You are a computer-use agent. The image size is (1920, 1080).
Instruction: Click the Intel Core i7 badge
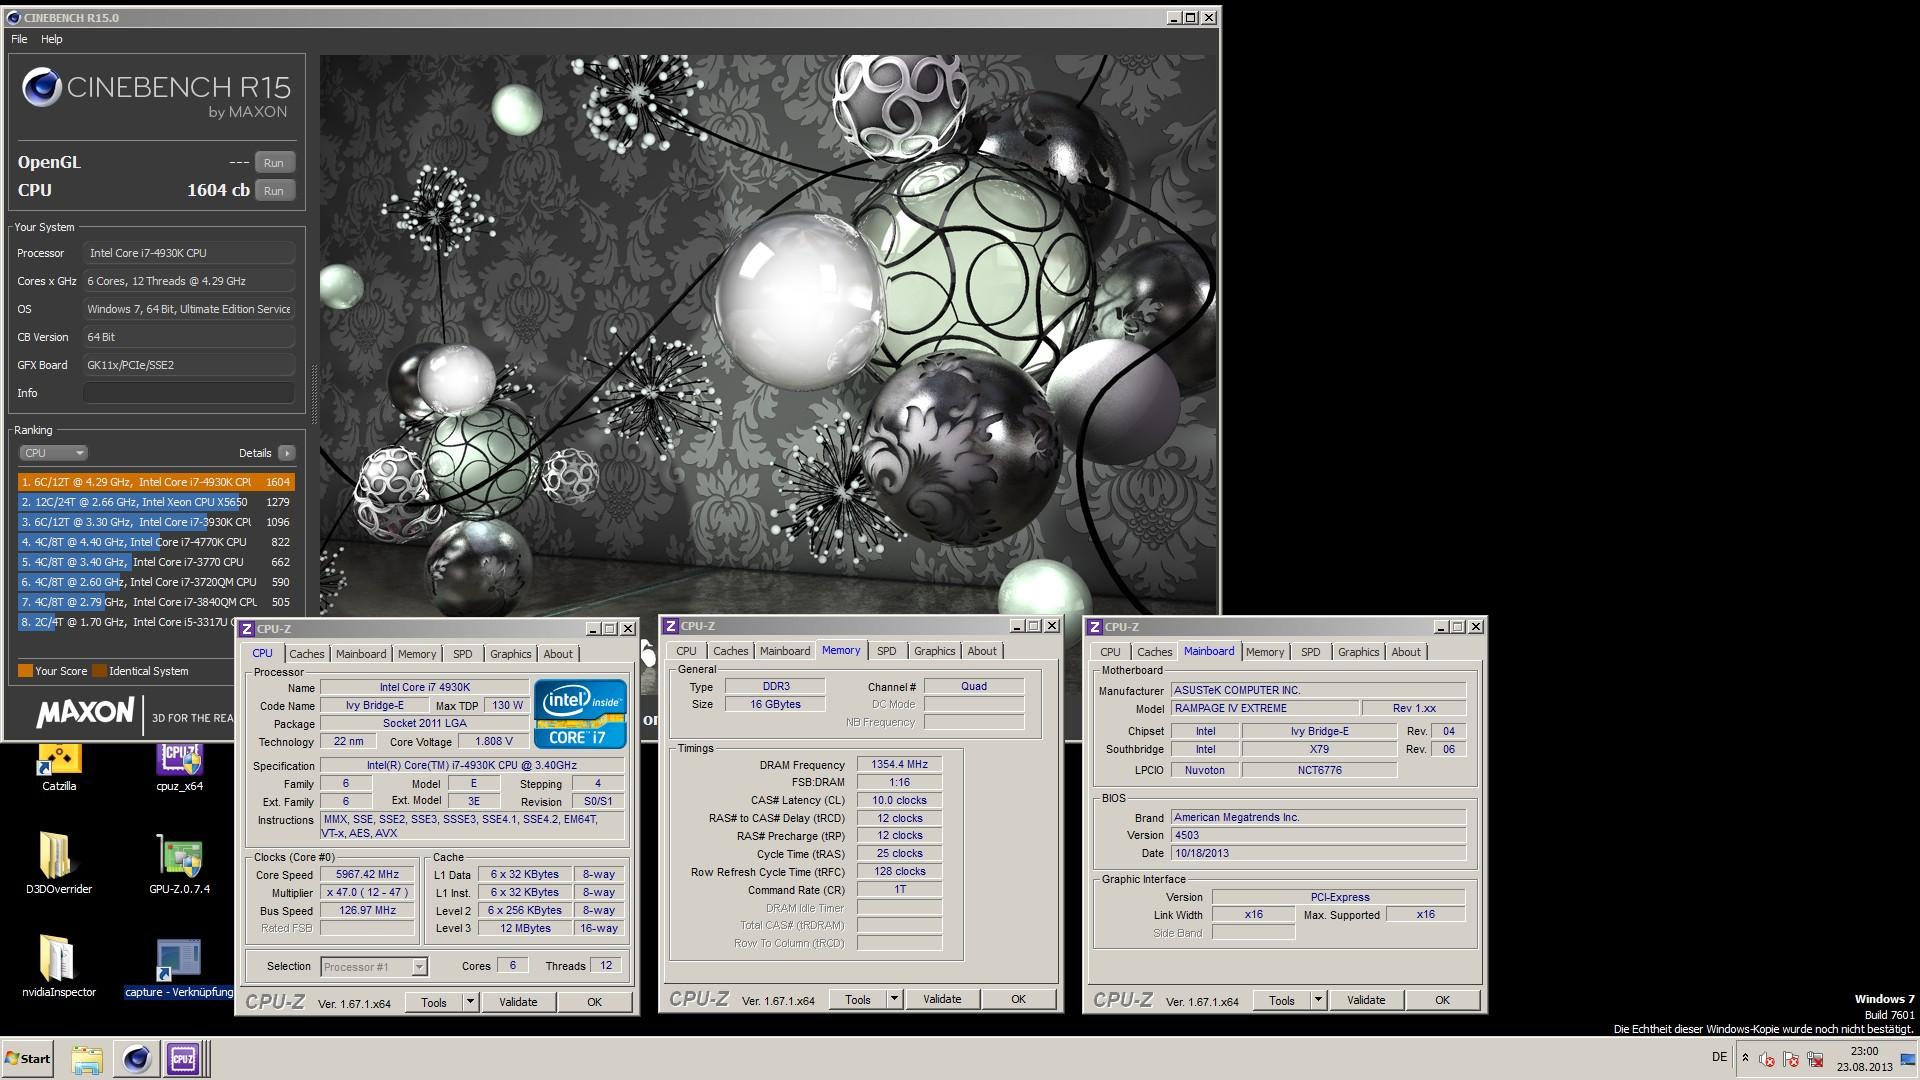580,714
